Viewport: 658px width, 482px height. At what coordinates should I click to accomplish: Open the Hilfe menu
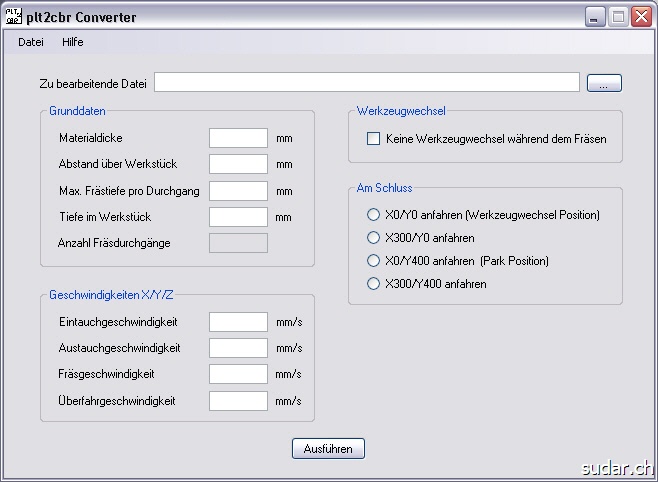(73, 42)
